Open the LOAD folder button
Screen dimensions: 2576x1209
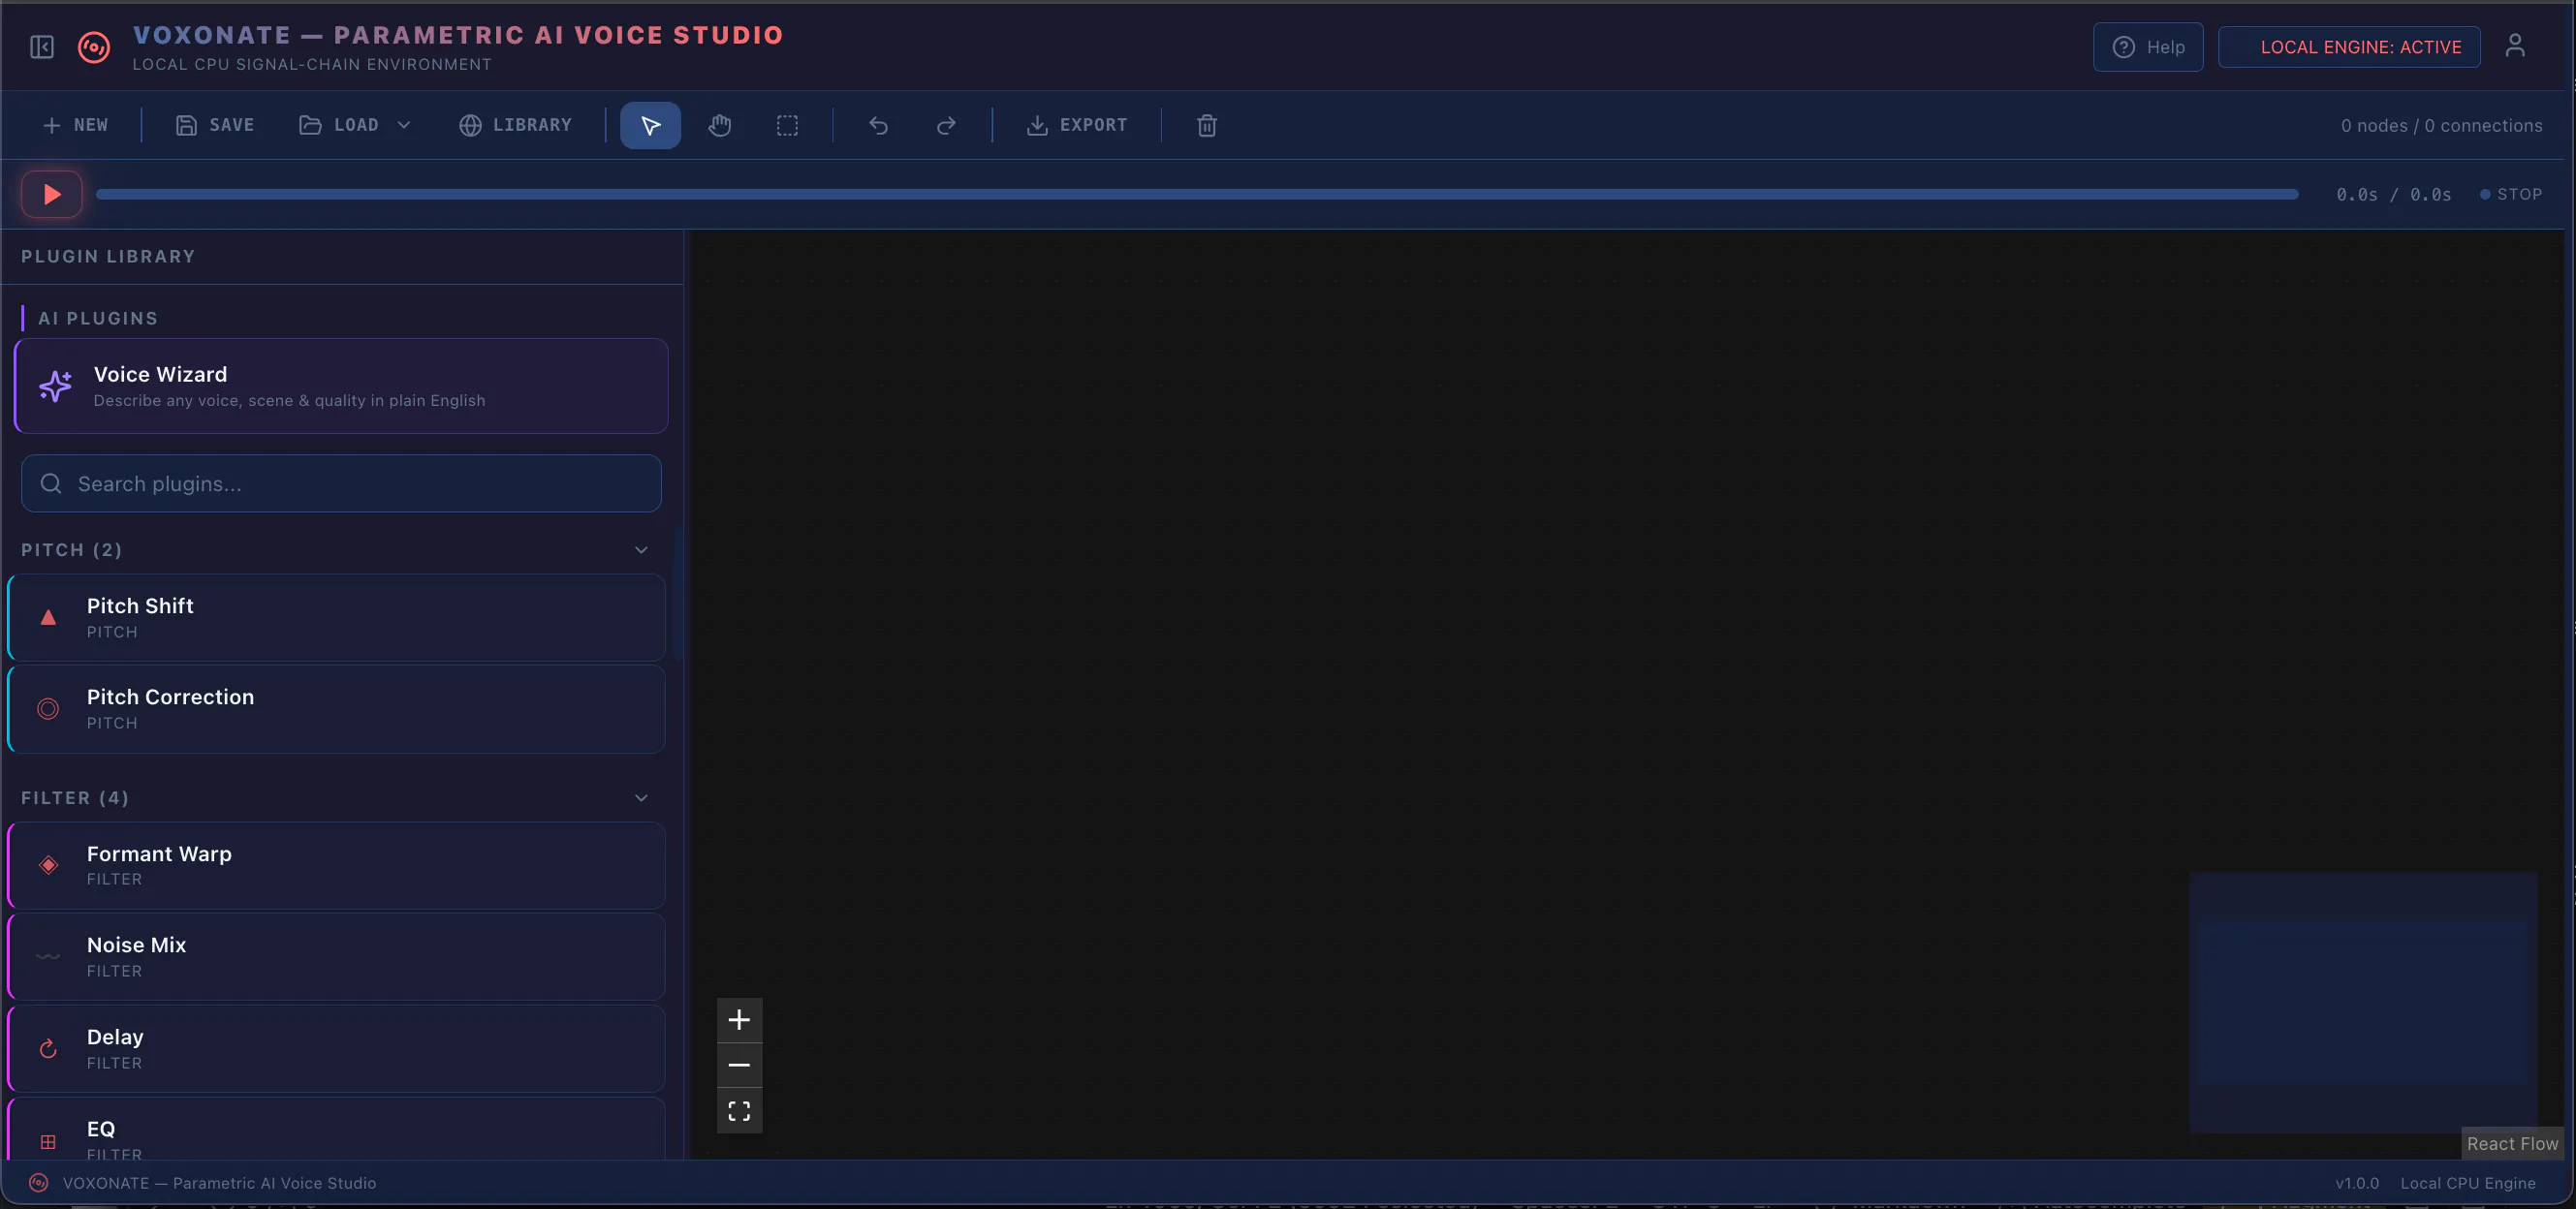pyautogui.click(x=340, y=125)
